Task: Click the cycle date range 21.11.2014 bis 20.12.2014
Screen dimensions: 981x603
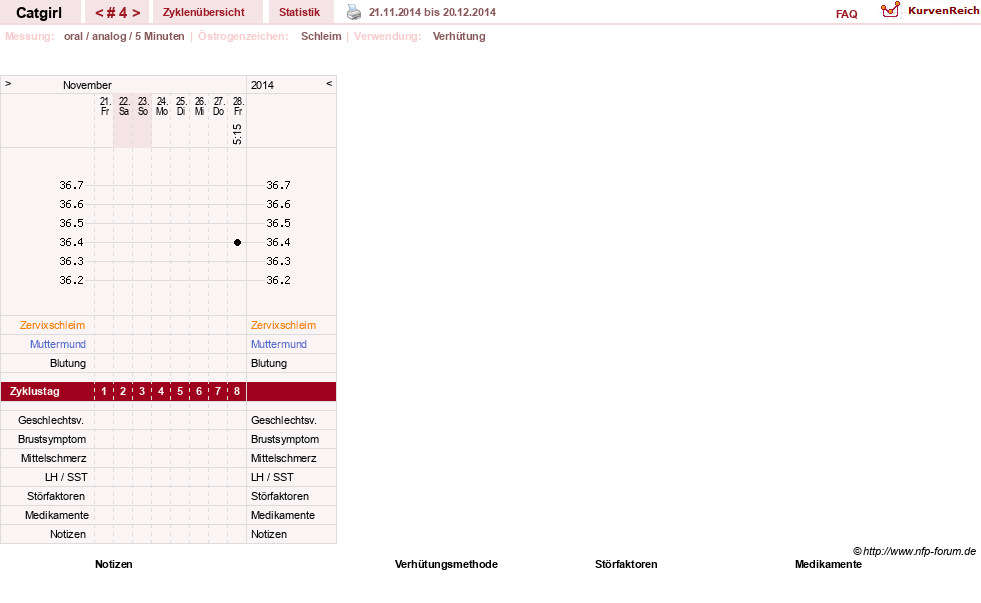Action: [x=432, y=12]
